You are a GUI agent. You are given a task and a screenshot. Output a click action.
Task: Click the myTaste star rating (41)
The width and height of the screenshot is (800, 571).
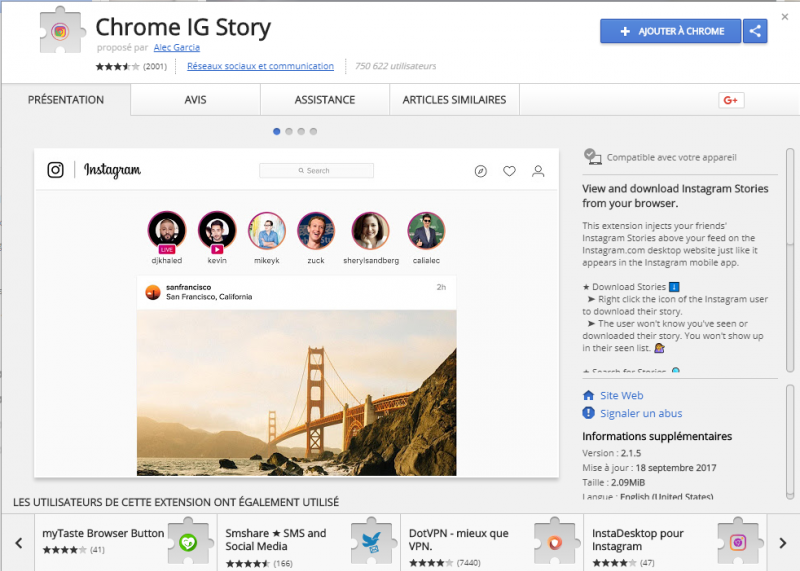tap(64, 550)
